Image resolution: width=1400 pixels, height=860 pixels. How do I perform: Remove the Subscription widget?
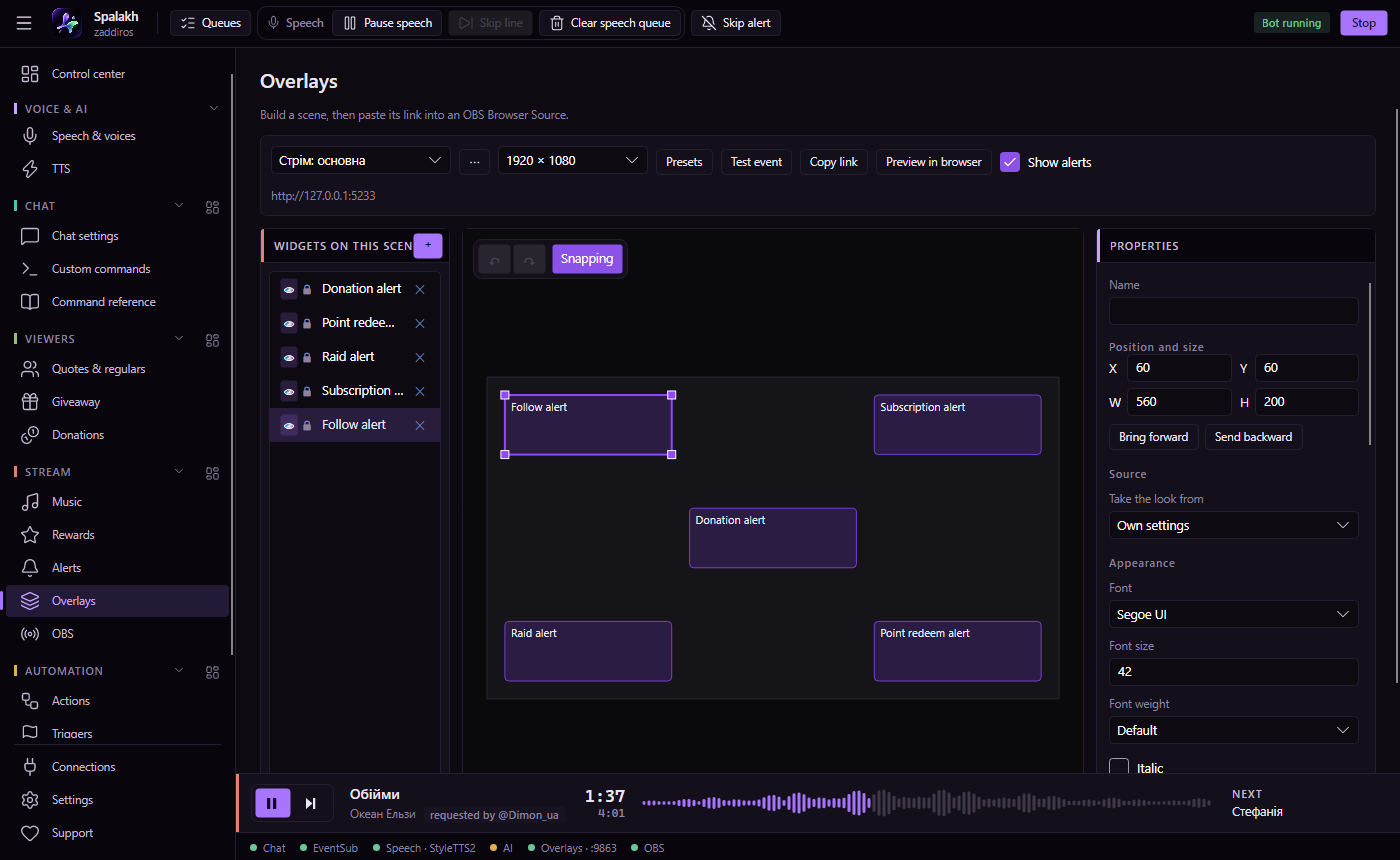click(x=420, y=391)
